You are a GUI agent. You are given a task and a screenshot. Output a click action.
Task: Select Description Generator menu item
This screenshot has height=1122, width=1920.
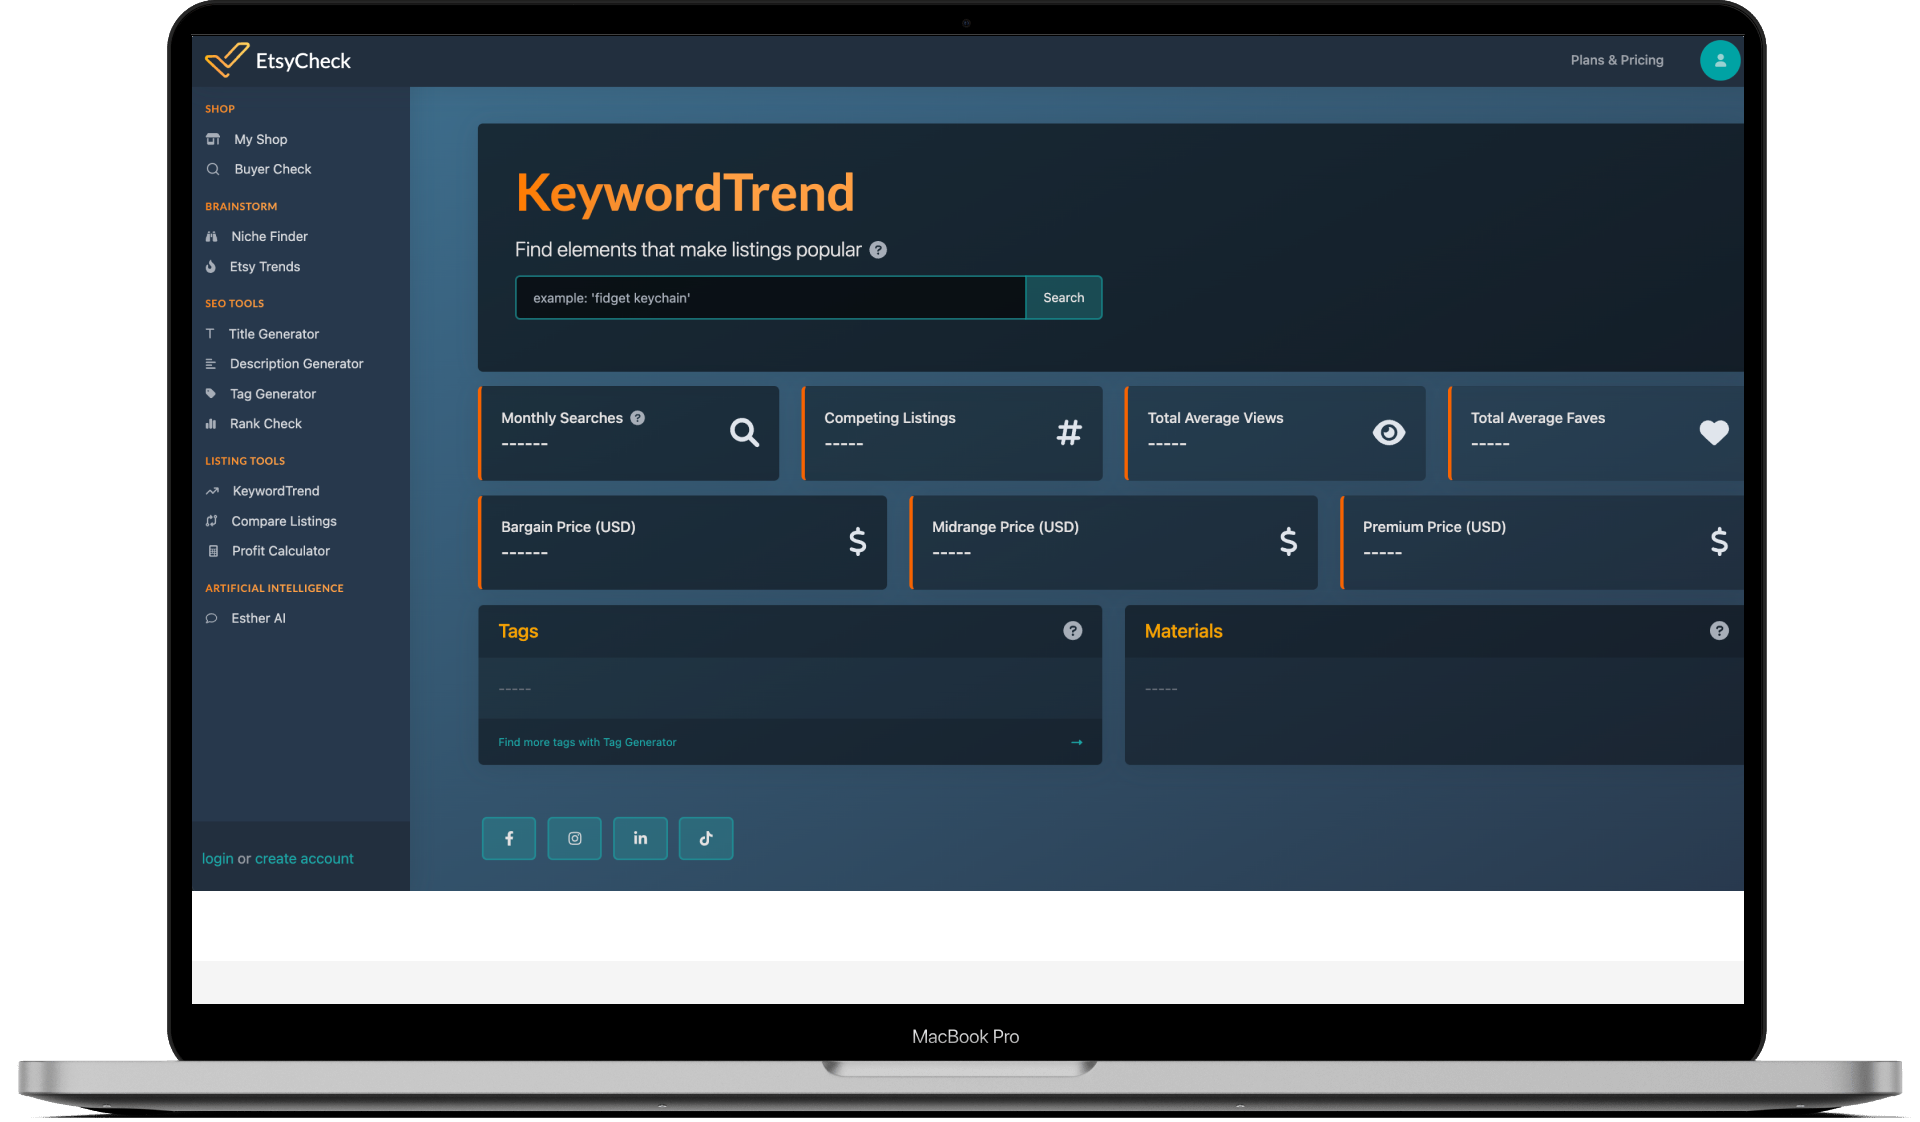[x=297, y=364]
